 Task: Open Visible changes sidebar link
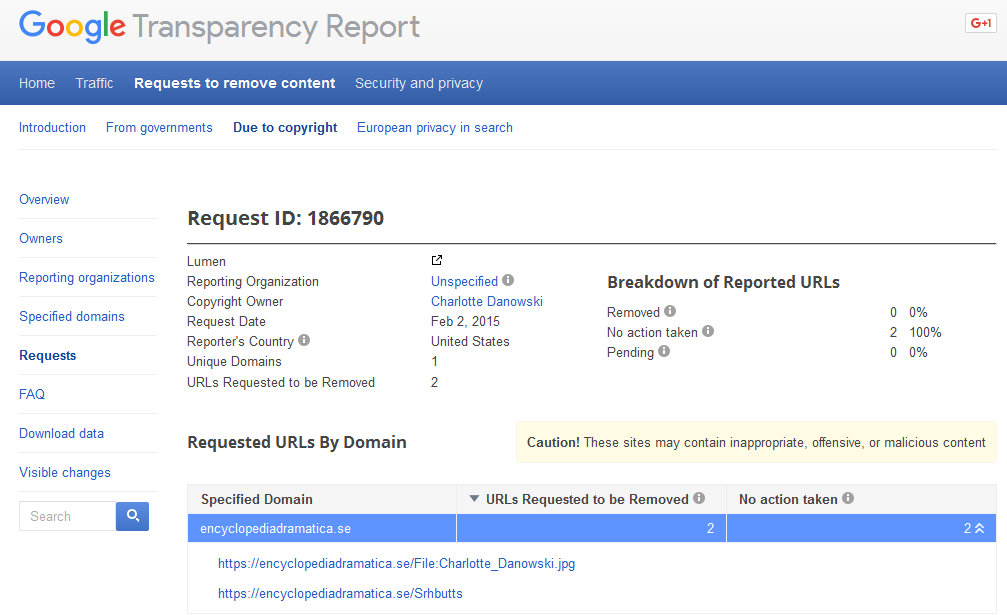coord(65,473)
